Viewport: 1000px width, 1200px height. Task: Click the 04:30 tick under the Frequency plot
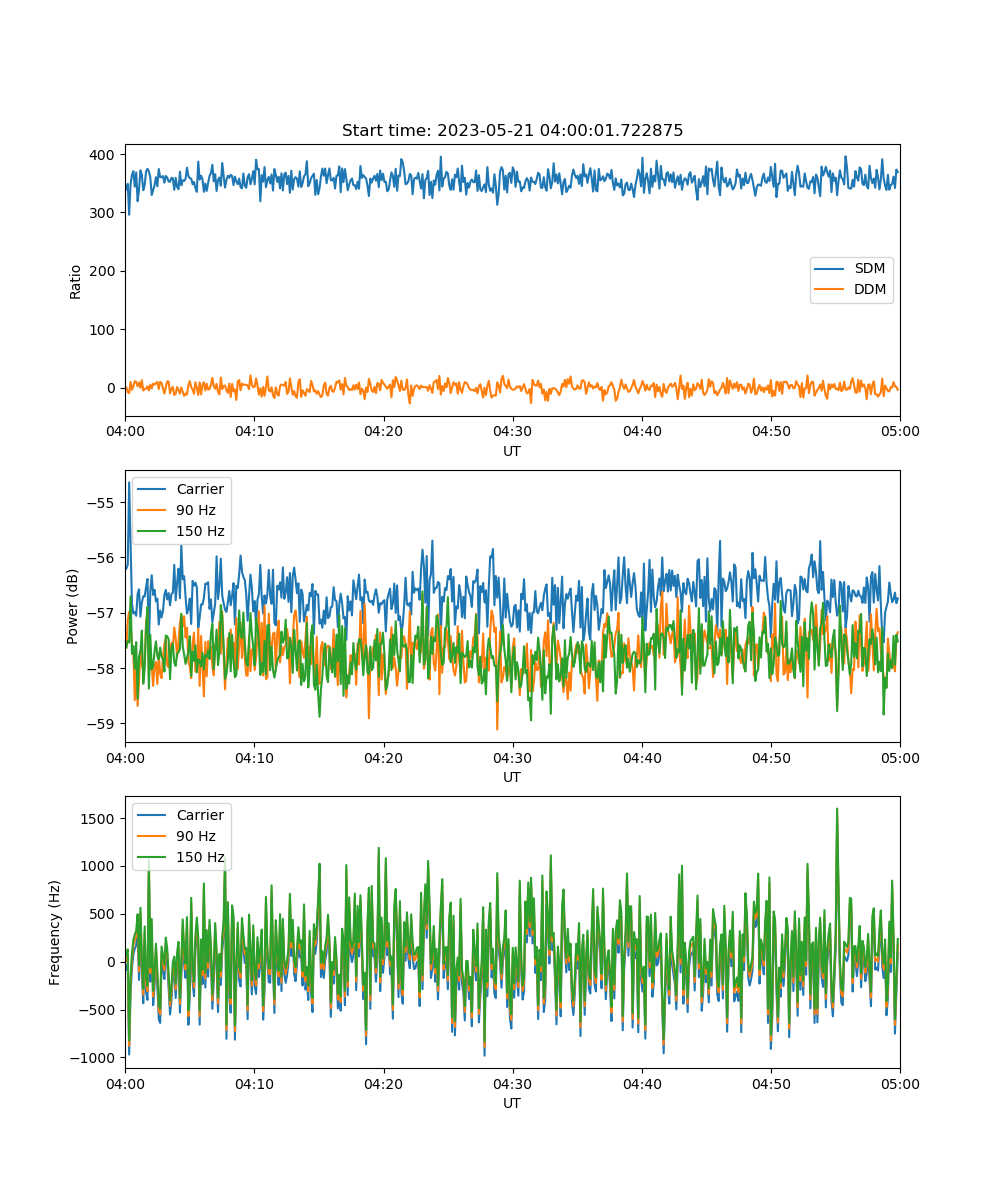coord(513,1083)
